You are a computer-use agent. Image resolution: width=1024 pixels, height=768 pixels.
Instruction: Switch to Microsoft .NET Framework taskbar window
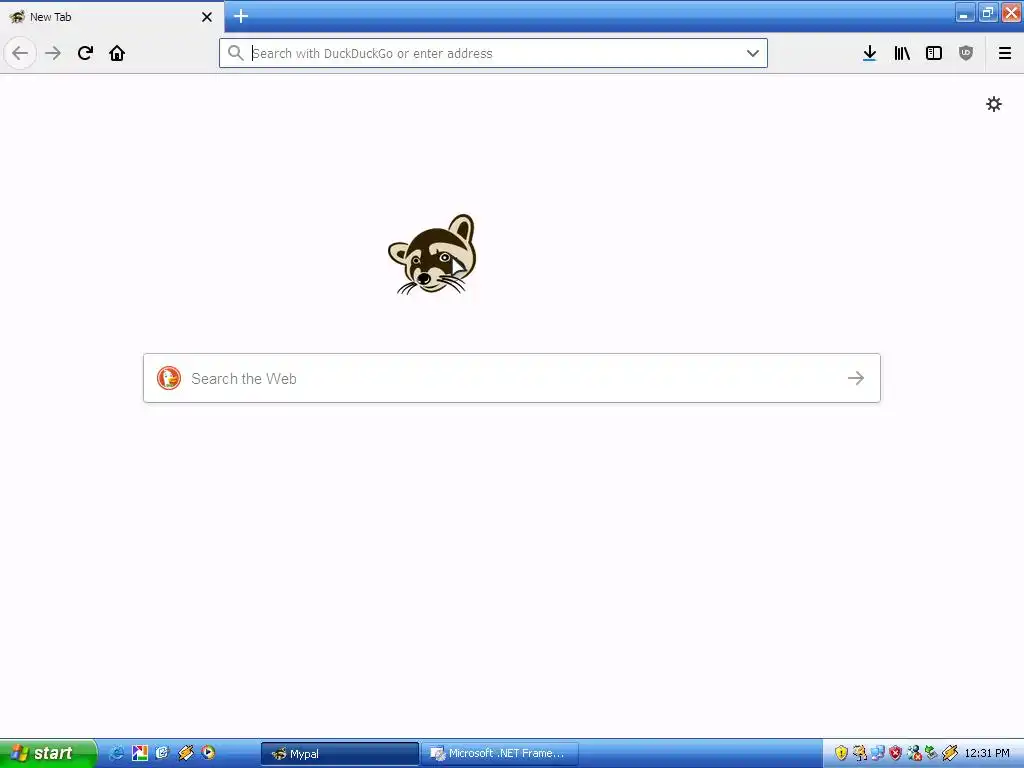pos(500,754)
